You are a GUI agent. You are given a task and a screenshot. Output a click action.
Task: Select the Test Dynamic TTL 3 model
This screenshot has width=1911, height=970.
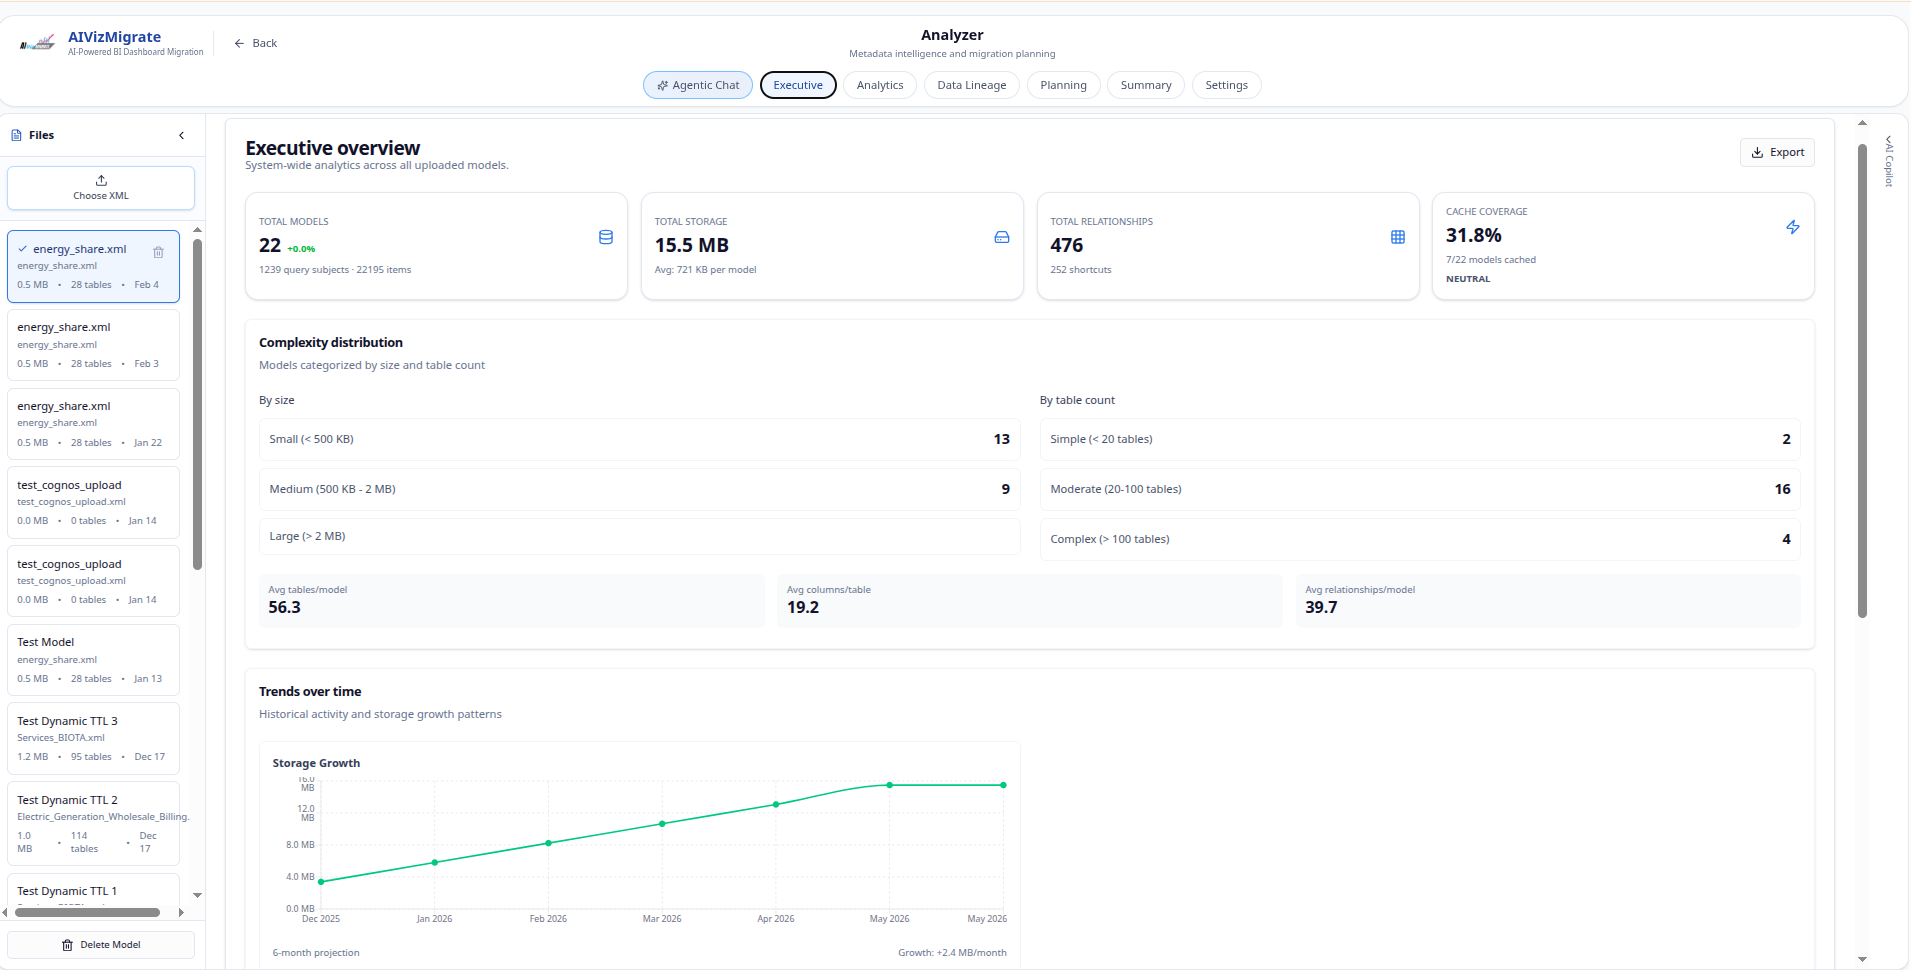[x=93, y=738]
